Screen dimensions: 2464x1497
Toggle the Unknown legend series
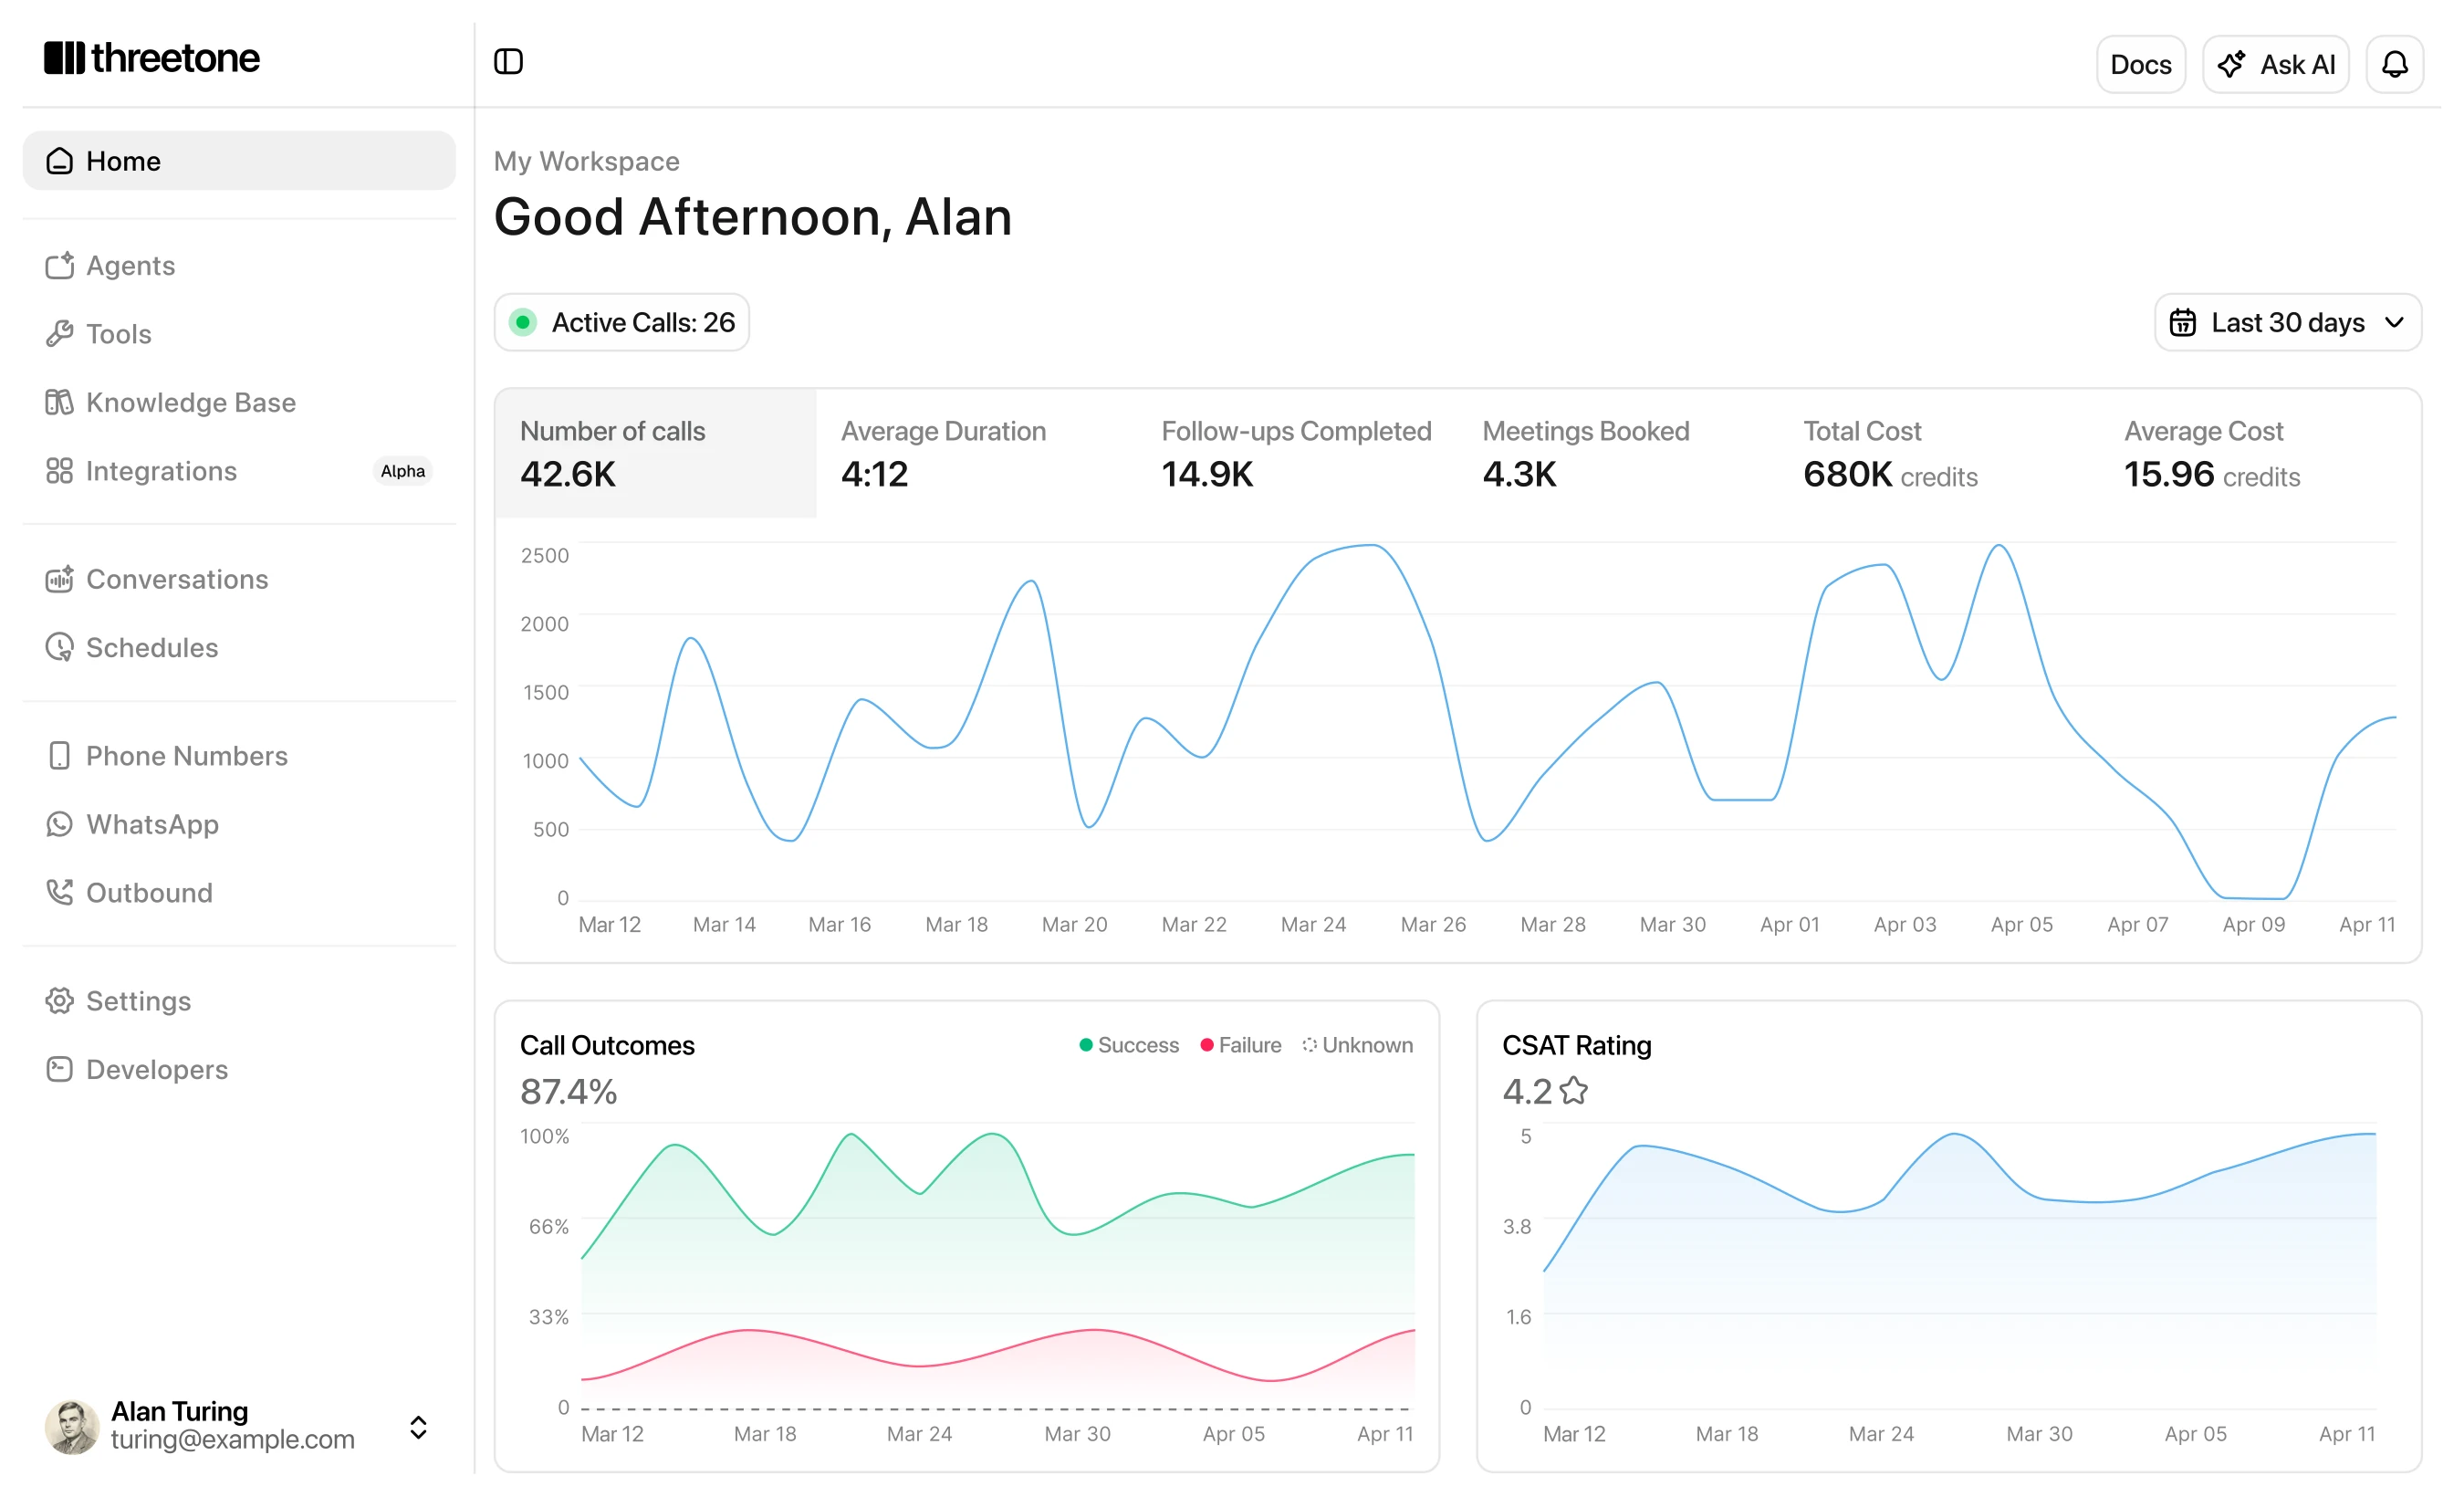(1357, 1045)
